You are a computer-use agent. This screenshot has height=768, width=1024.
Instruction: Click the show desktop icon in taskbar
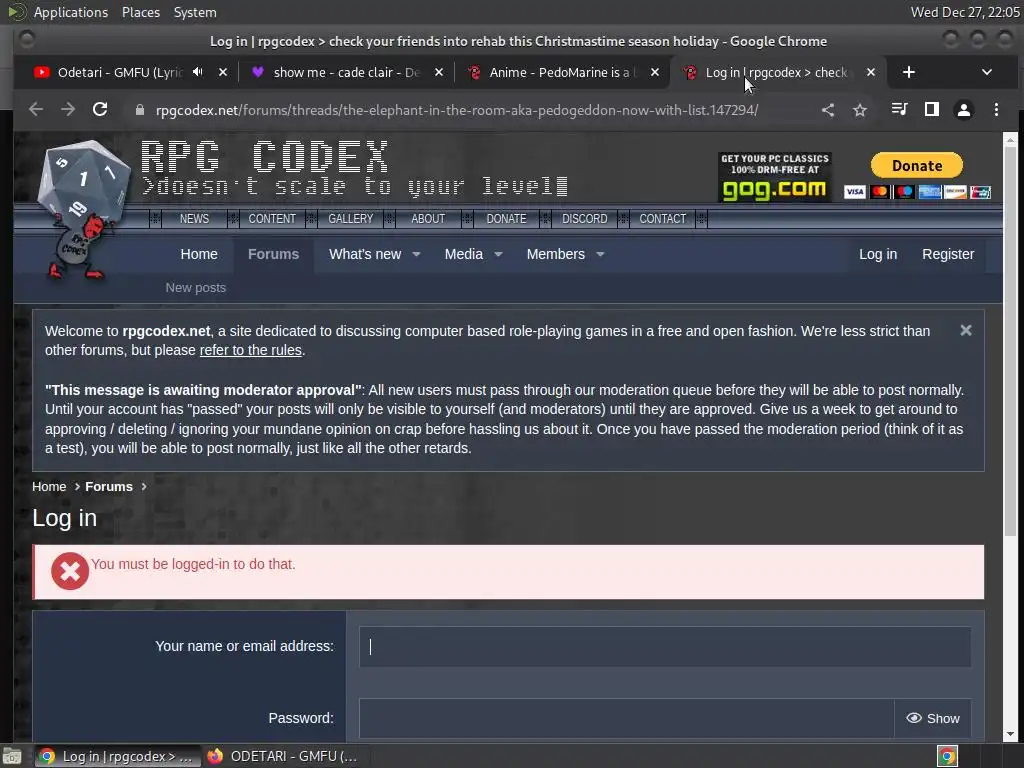point(12,756)
